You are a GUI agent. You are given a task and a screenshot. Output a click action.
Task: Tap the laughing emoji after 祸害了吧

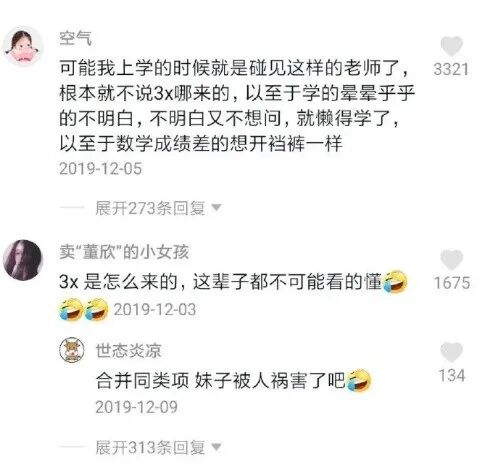point(359,380)
